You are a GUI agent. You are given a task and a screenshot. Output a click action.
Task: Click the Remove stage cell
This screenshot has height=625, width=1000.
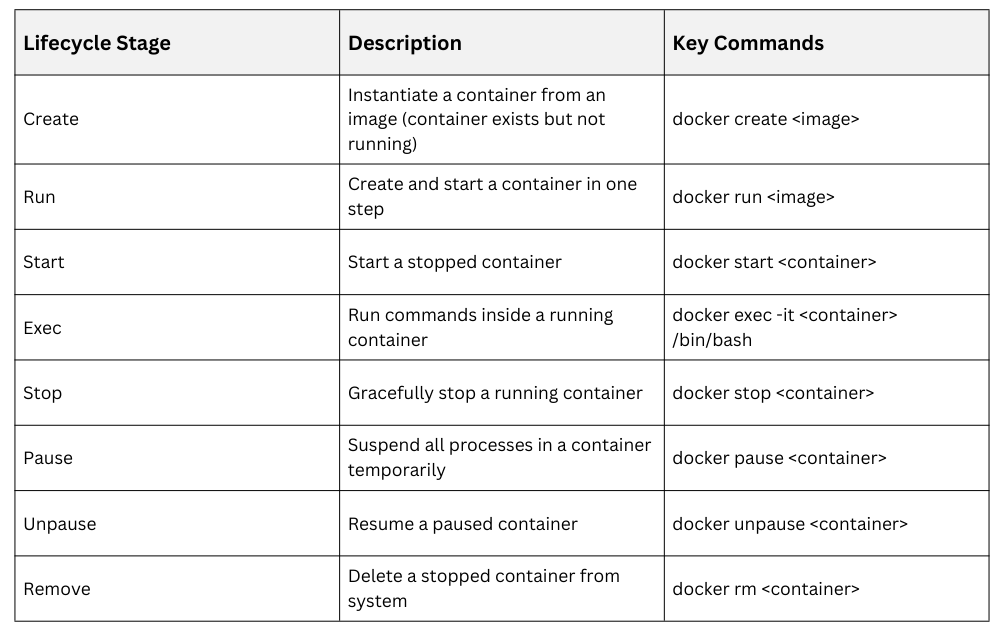coord(57,589)
